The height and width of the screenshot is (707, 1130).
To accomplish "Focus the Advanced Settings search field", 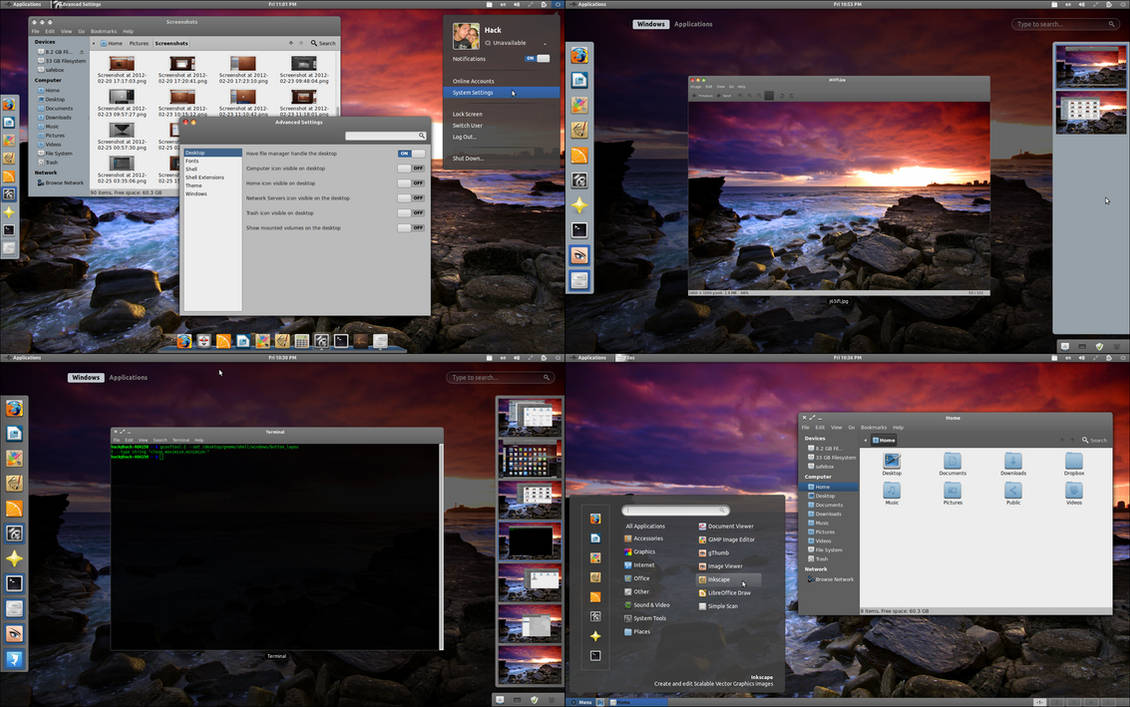I will coord(386,135).
